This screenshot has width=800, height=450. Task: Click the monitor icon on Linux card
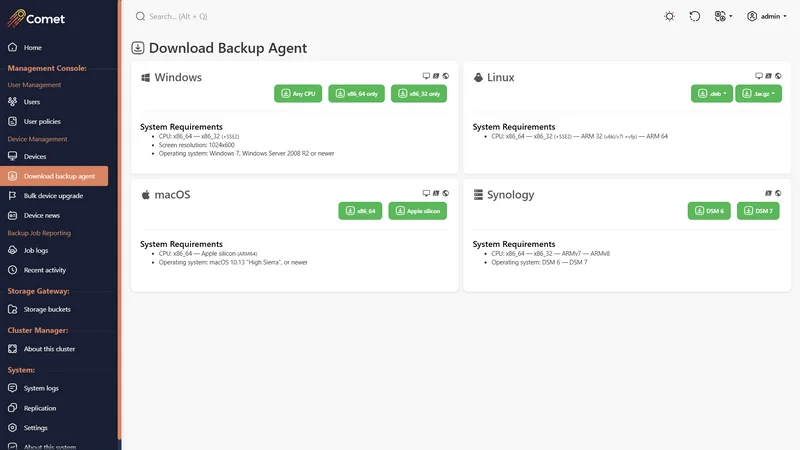pos(759,76)
